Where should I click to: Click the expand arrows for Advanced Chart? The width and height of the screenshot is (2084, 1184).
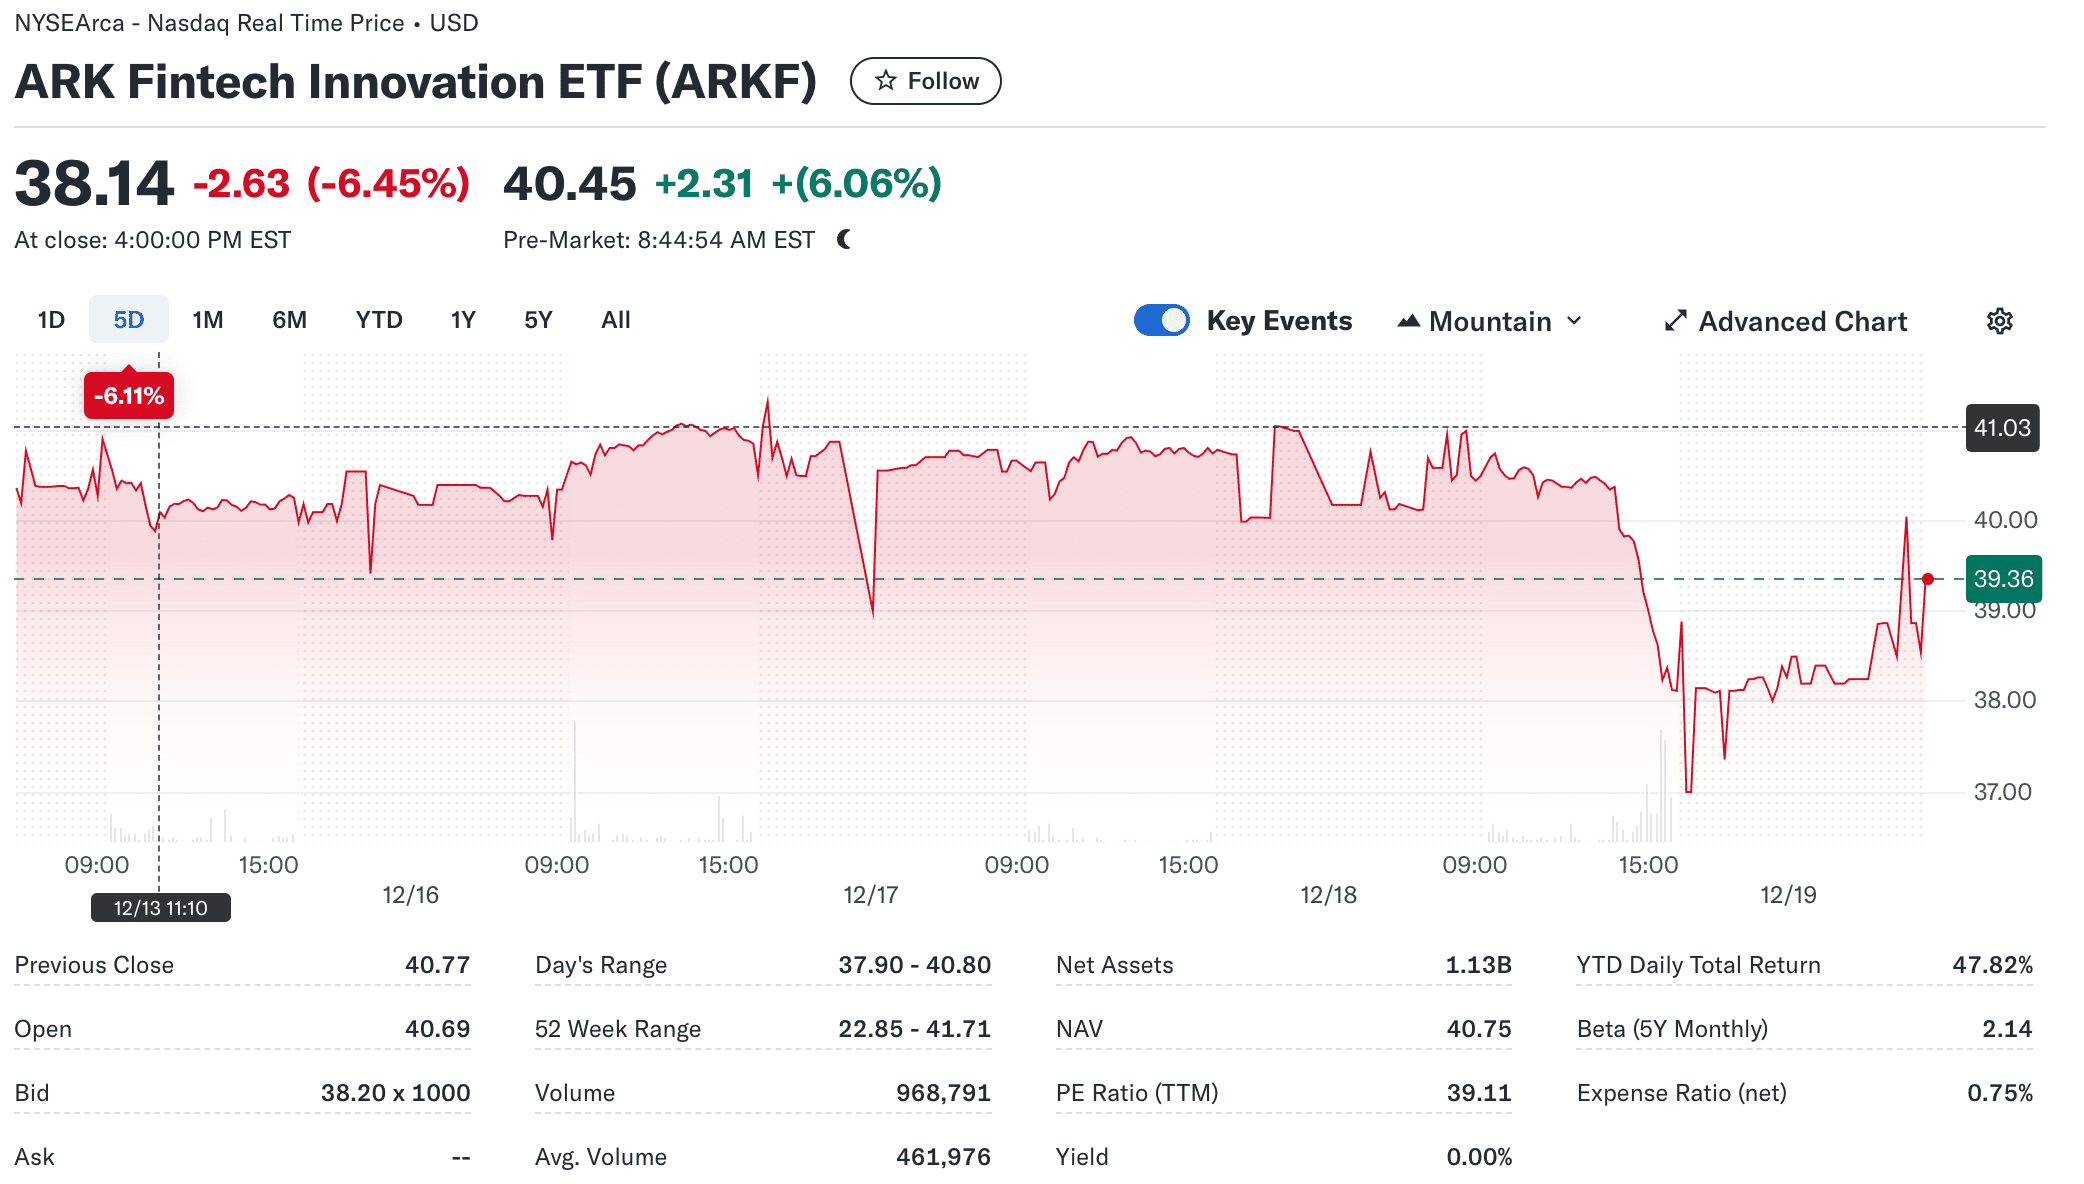(1675, 320)
